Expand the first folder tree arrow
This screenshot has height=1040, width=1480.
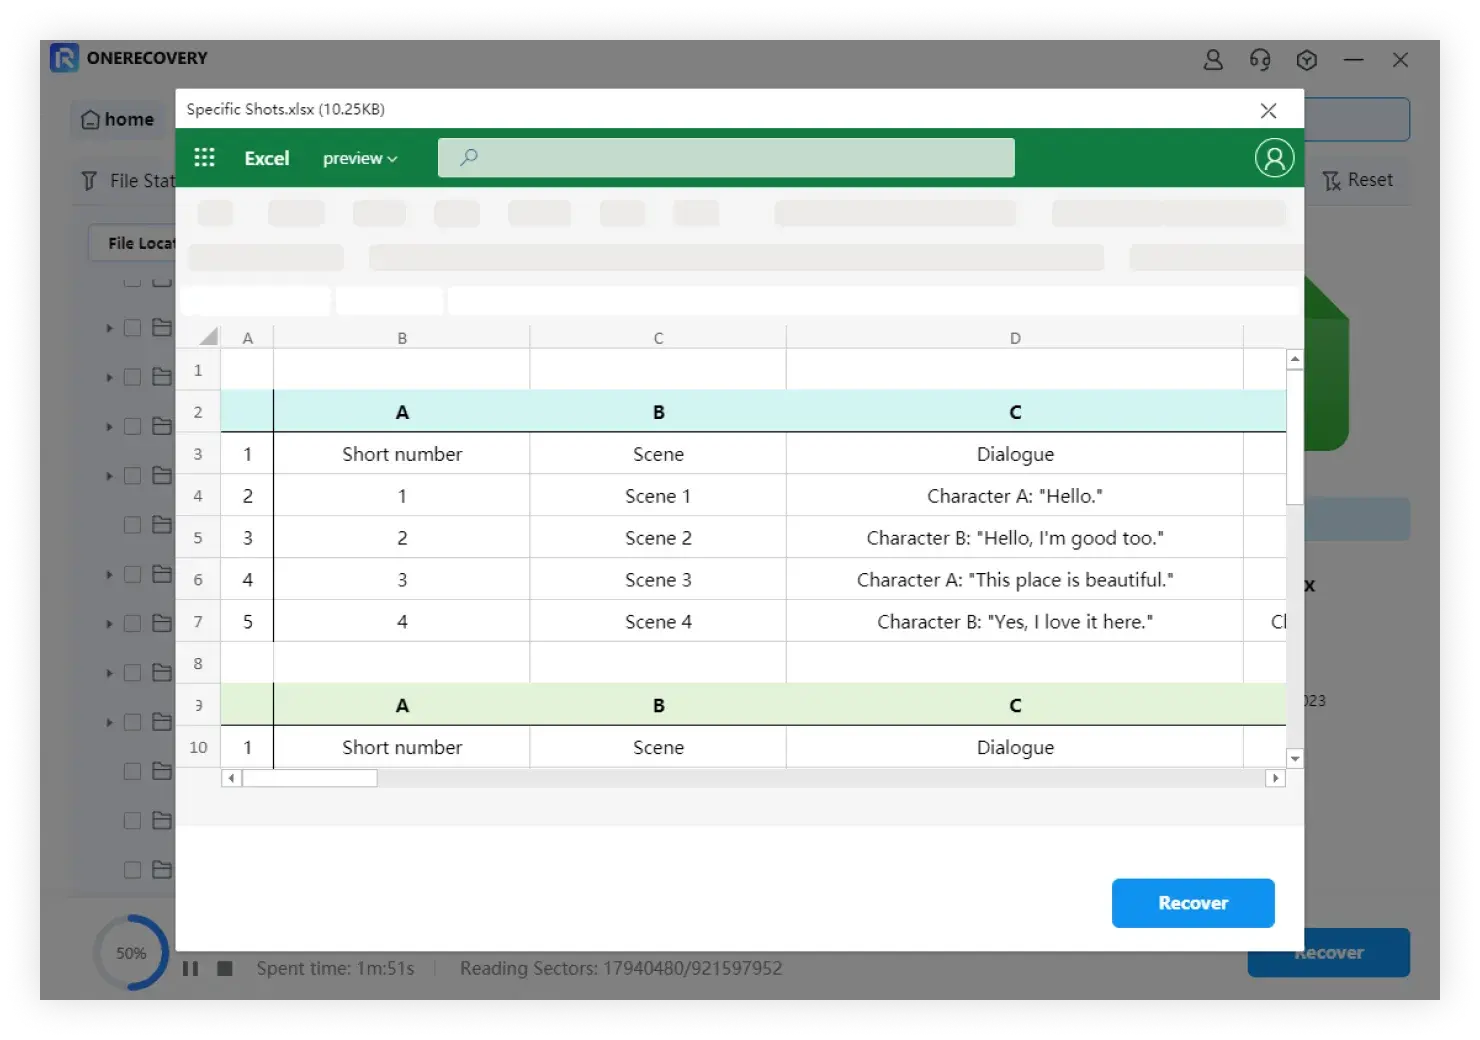click(109, 328)
